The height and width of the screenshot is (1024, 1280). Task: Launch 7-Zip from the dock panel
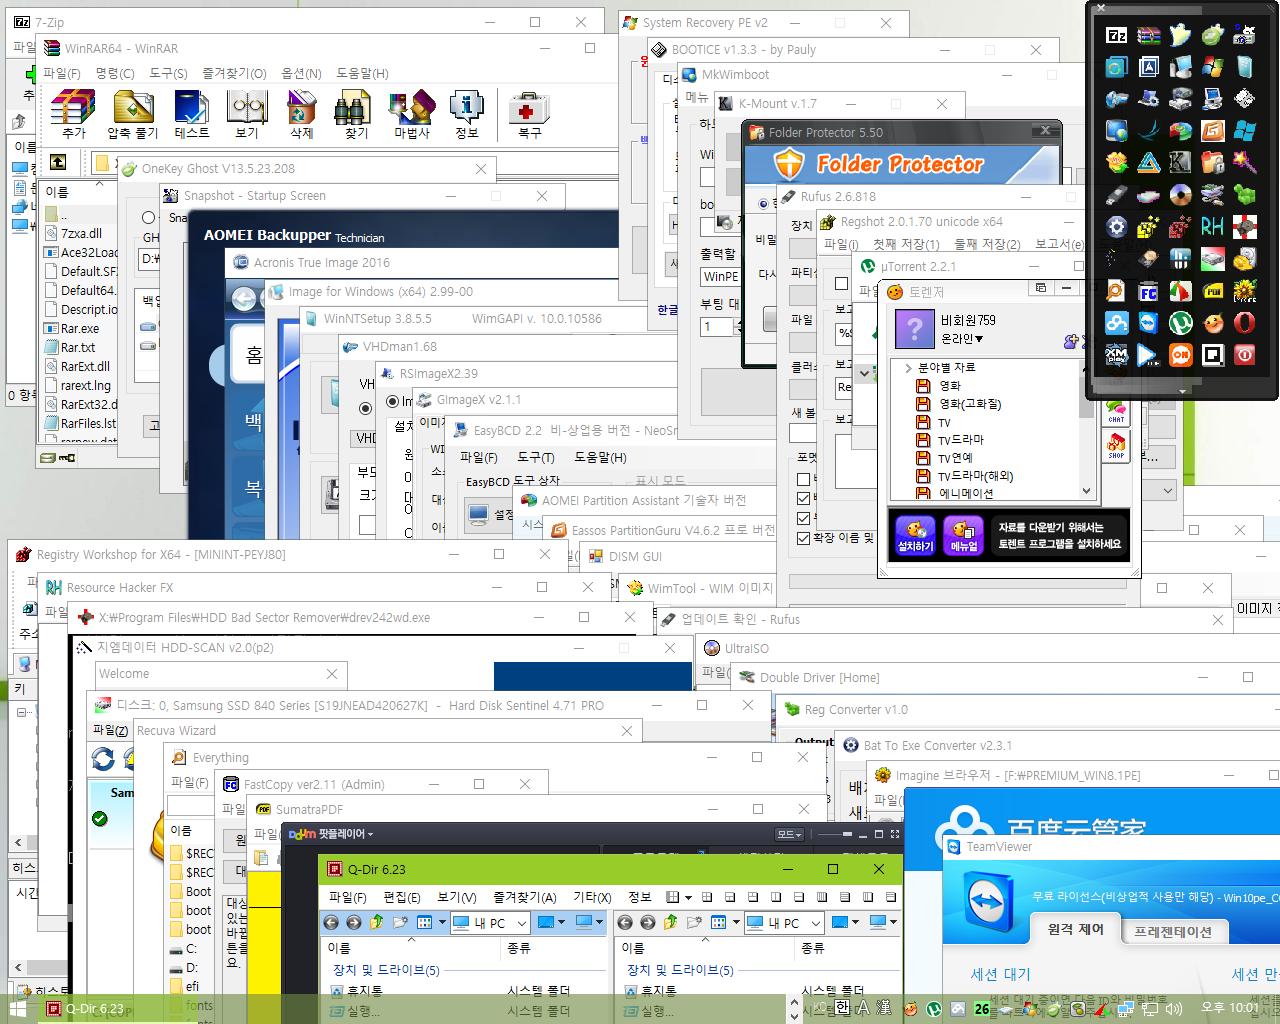coord(1116,35)
